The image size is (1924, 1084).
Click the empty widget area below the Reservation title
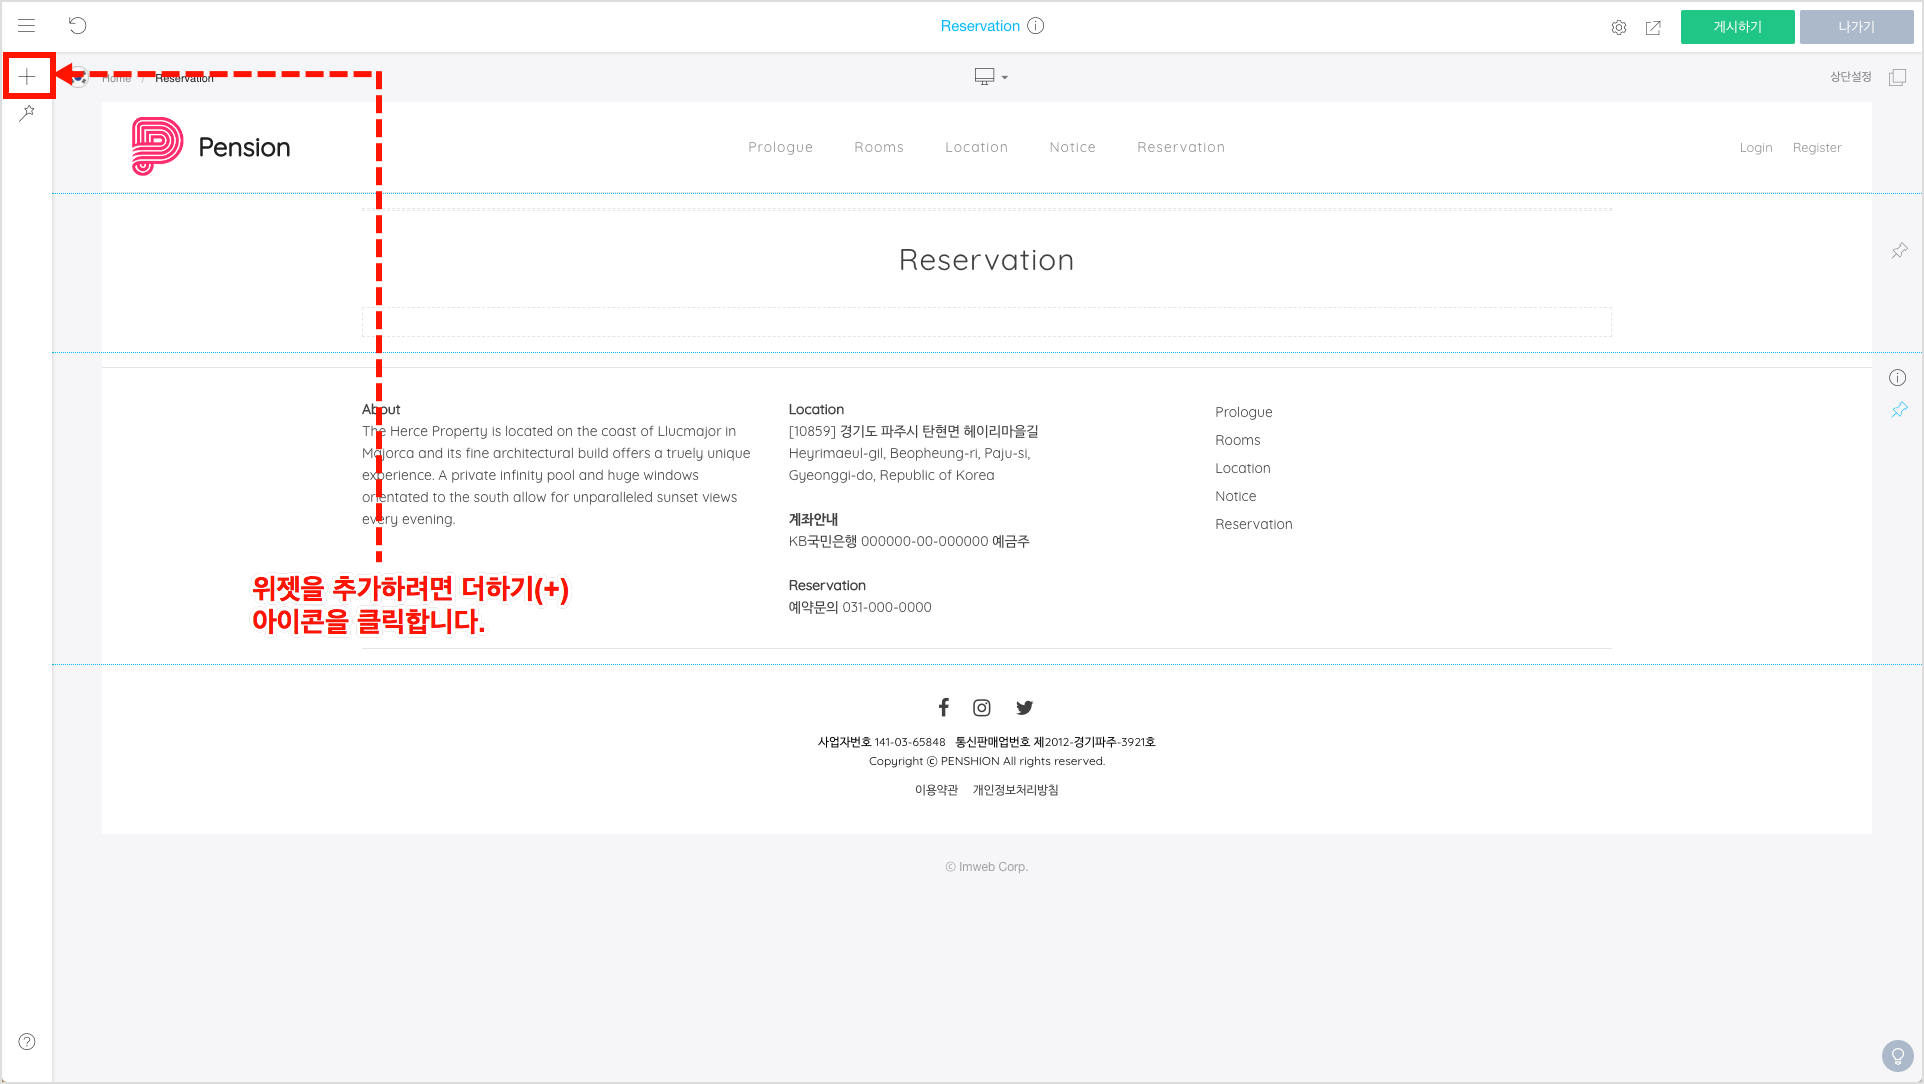pyautogui.click(x=986, y=322)
